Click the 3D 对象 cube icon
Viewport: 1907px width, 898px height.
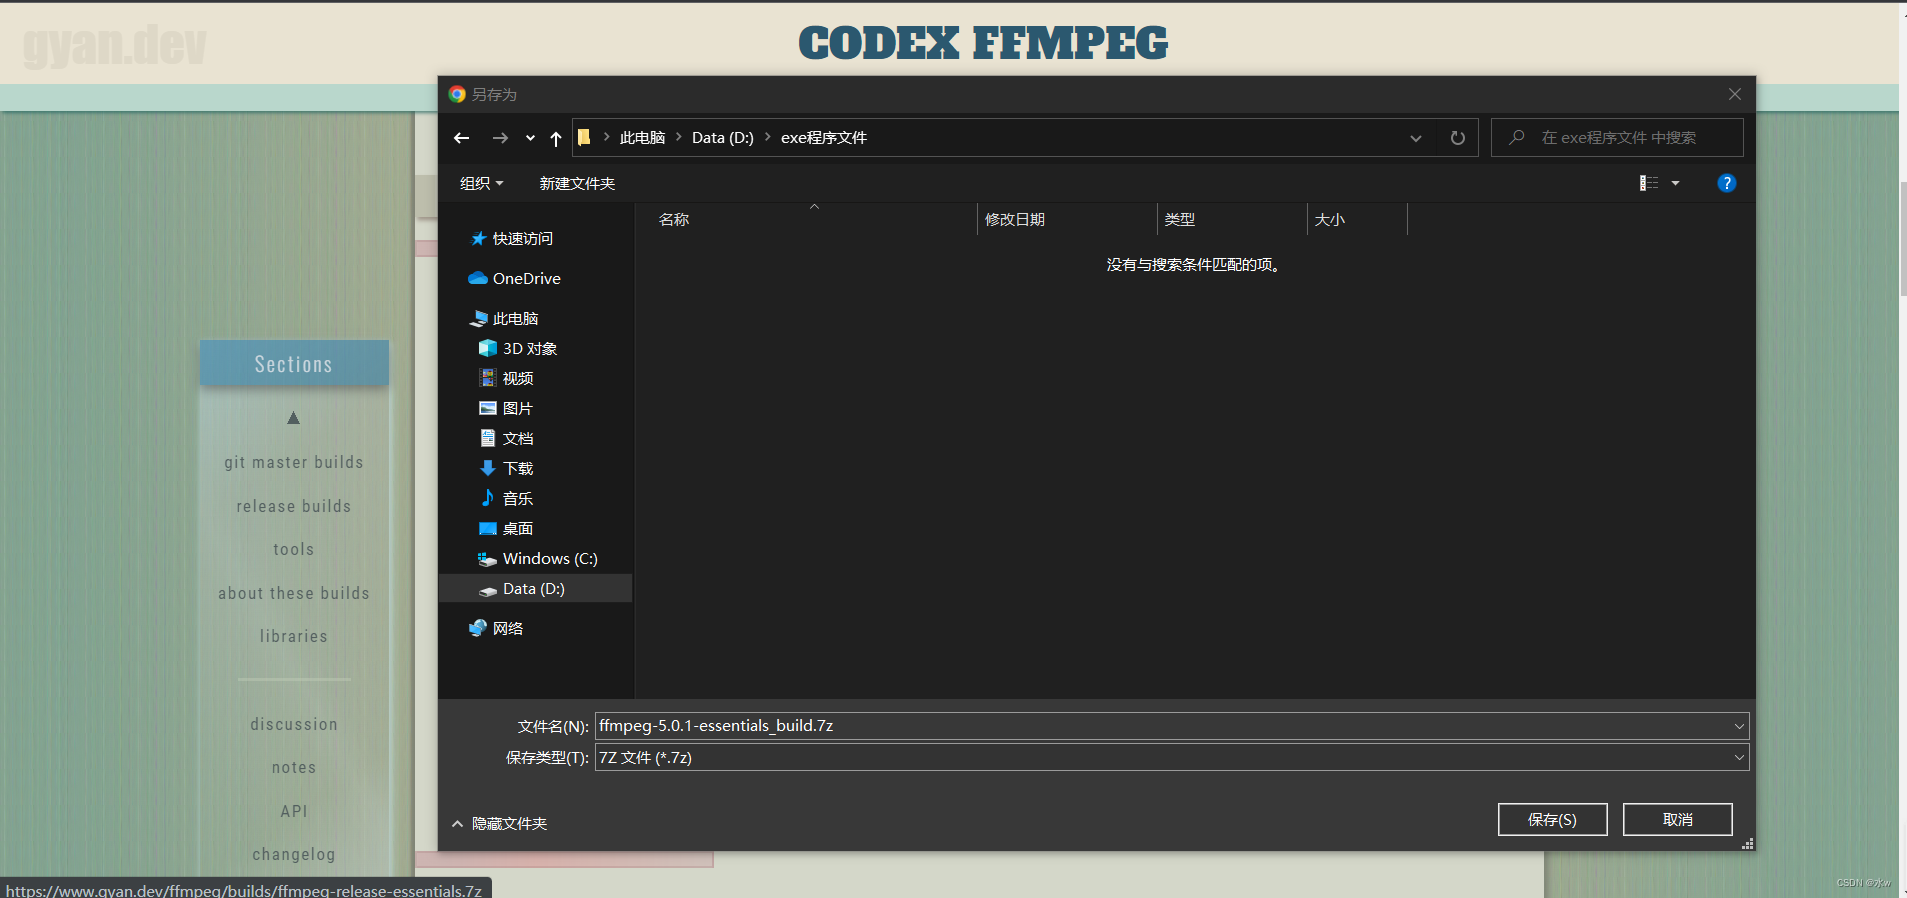point(488,348)
